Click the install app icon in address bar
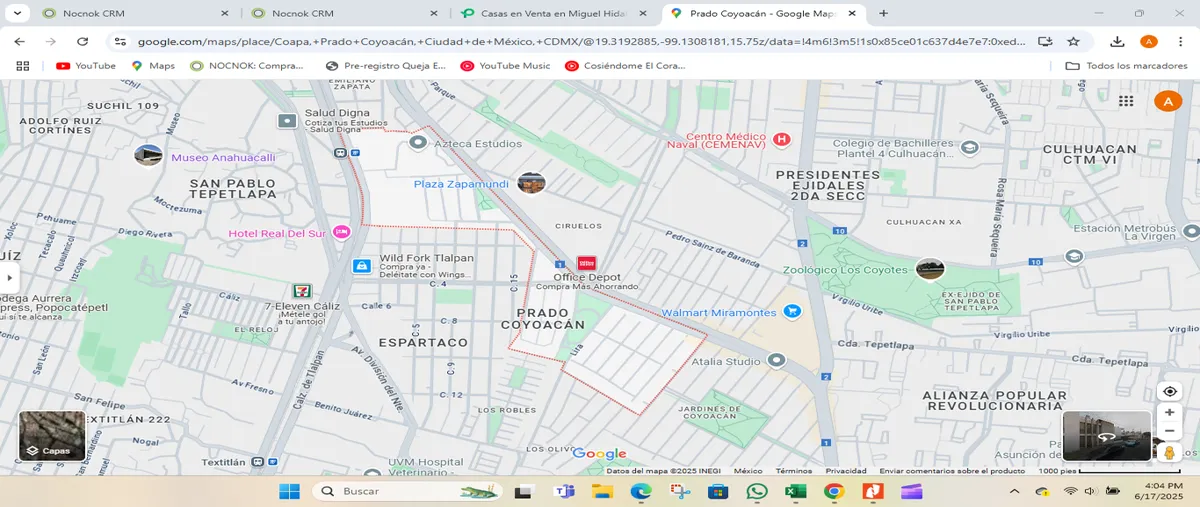Viewport: 1200px width, 507px height. click(1045, 41)
